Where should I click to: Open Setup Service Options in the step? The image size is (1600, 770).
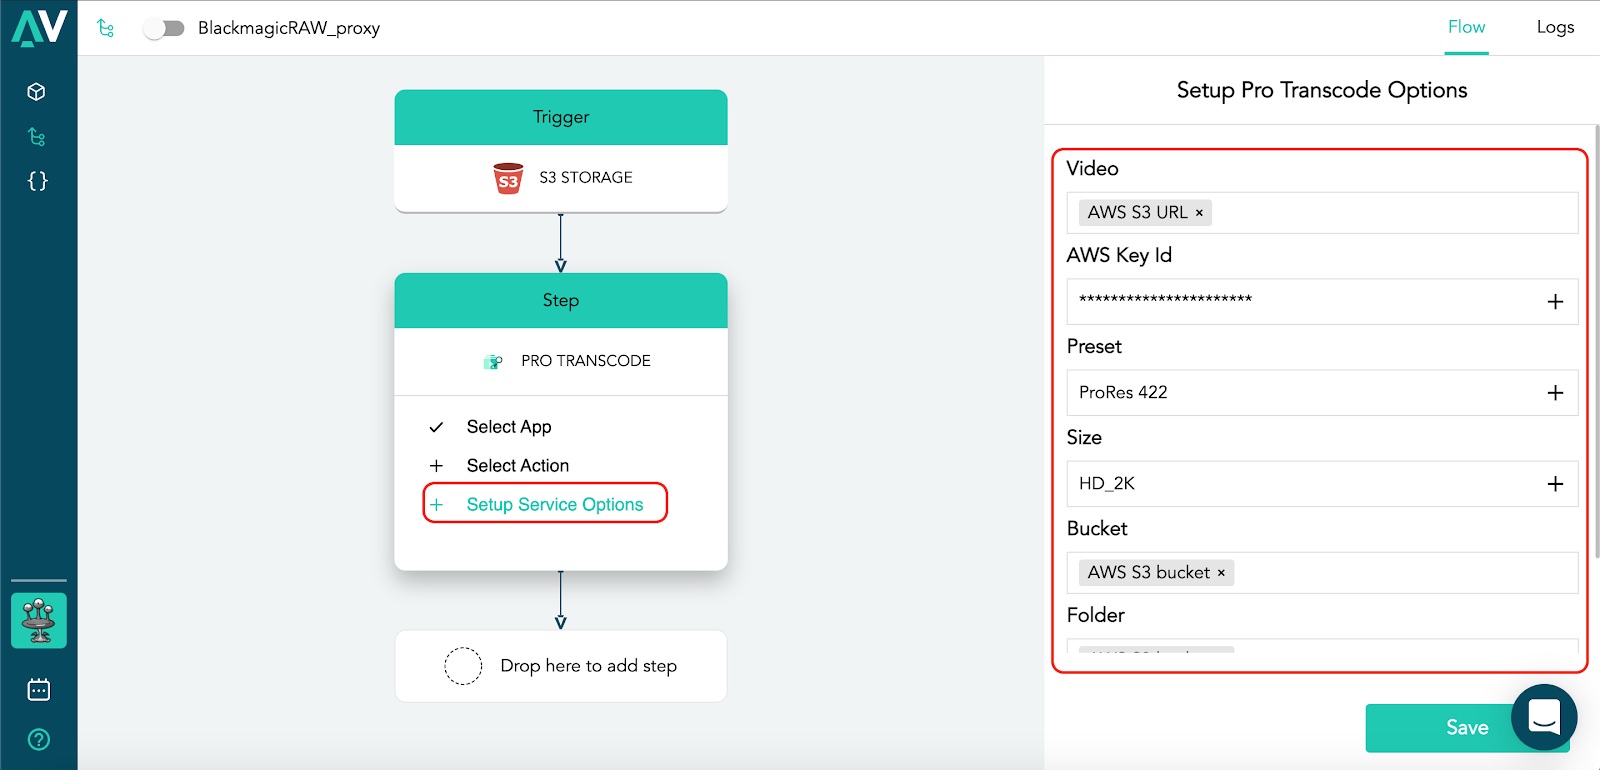click(554, 505)
